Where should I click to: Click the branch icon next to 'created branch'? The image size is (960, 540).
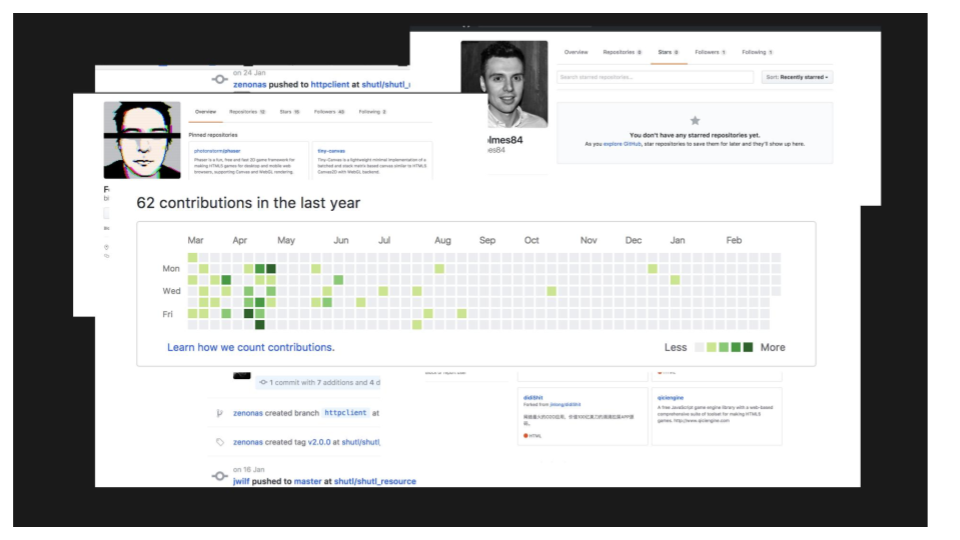(219, 413)
